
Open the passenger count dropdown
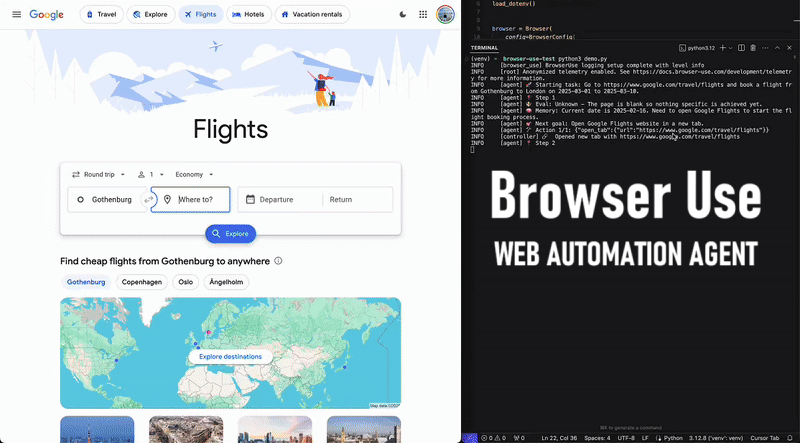151,175
